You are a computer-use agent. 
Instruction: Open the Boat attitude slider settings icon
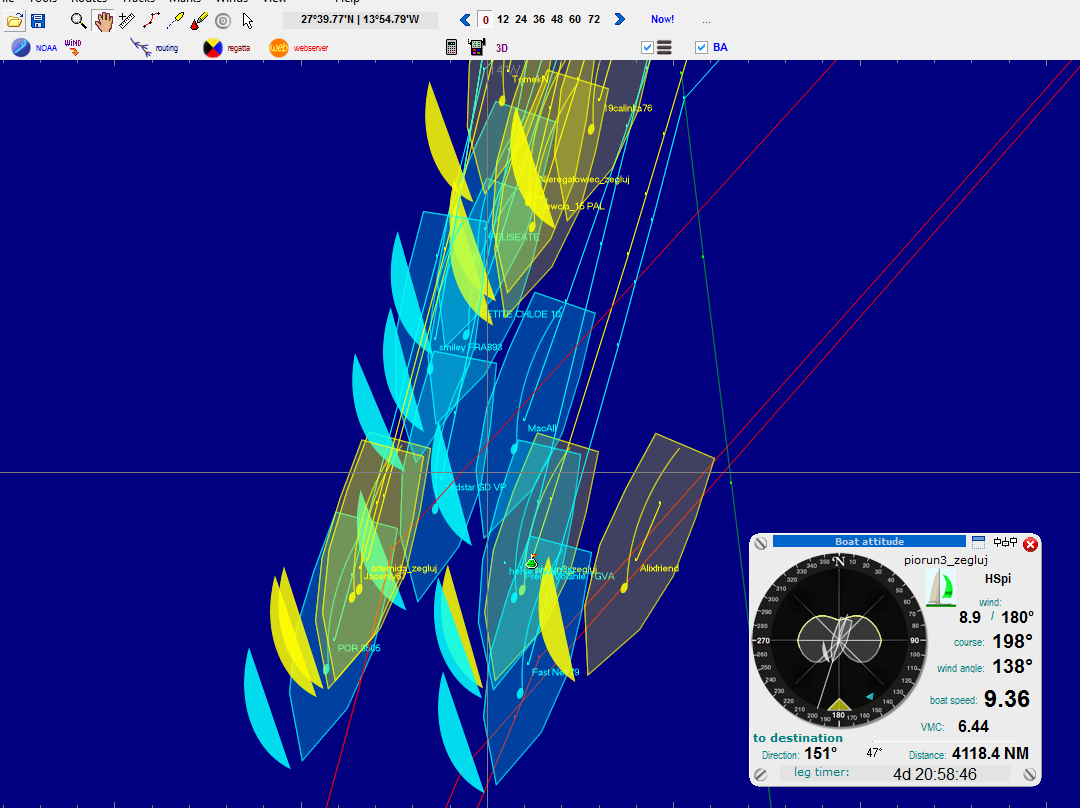pos(1006,542)
